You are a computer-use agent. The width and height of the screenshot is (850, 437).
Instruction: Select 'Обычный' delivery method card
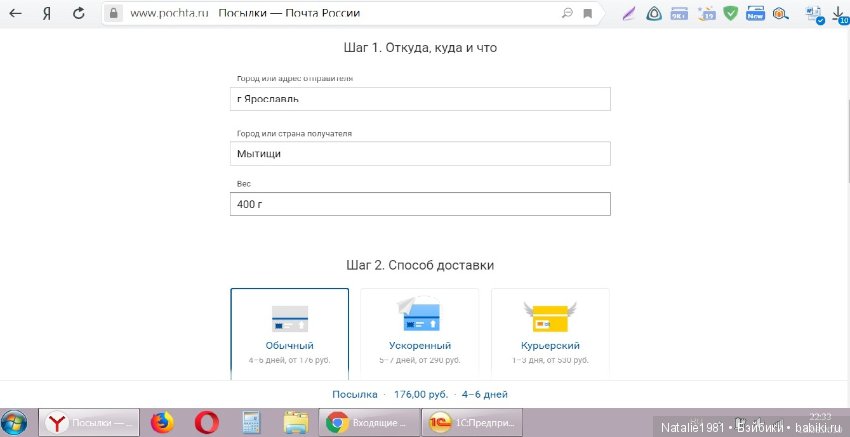click(289, 334)
